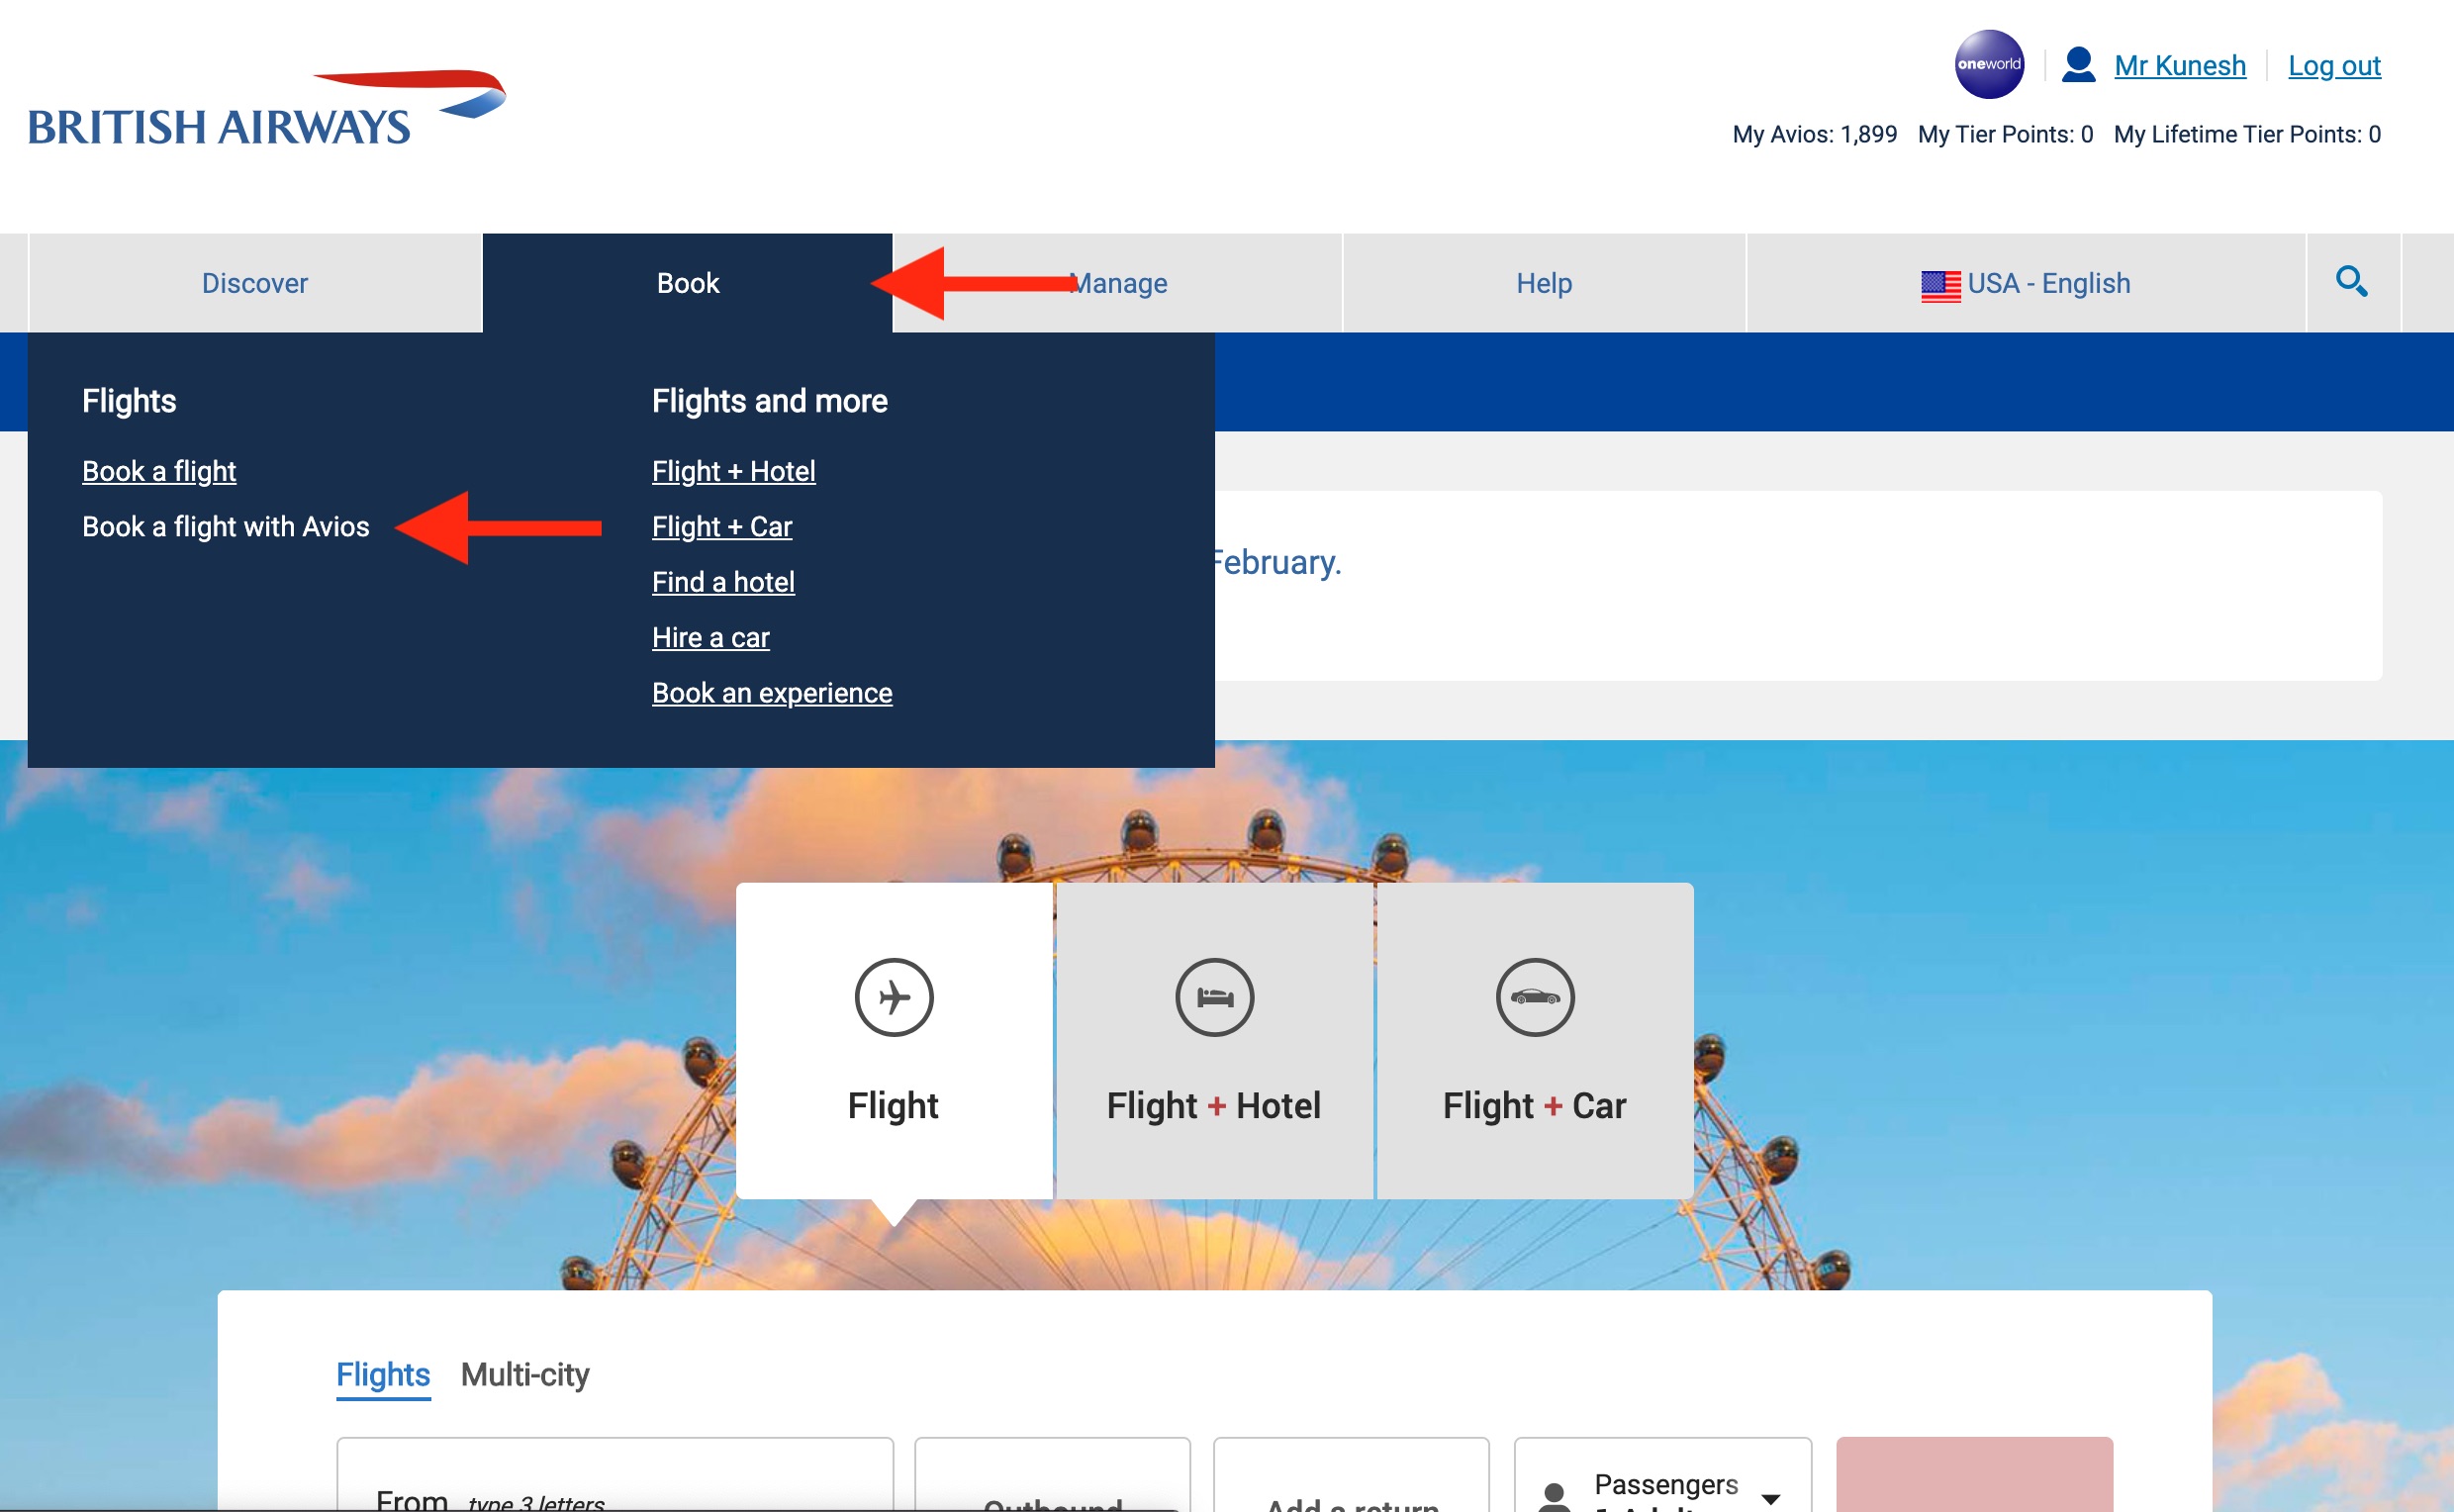Collapse the Book menu tab
The image size is (2454, 1512).
[x=687, y=283]
